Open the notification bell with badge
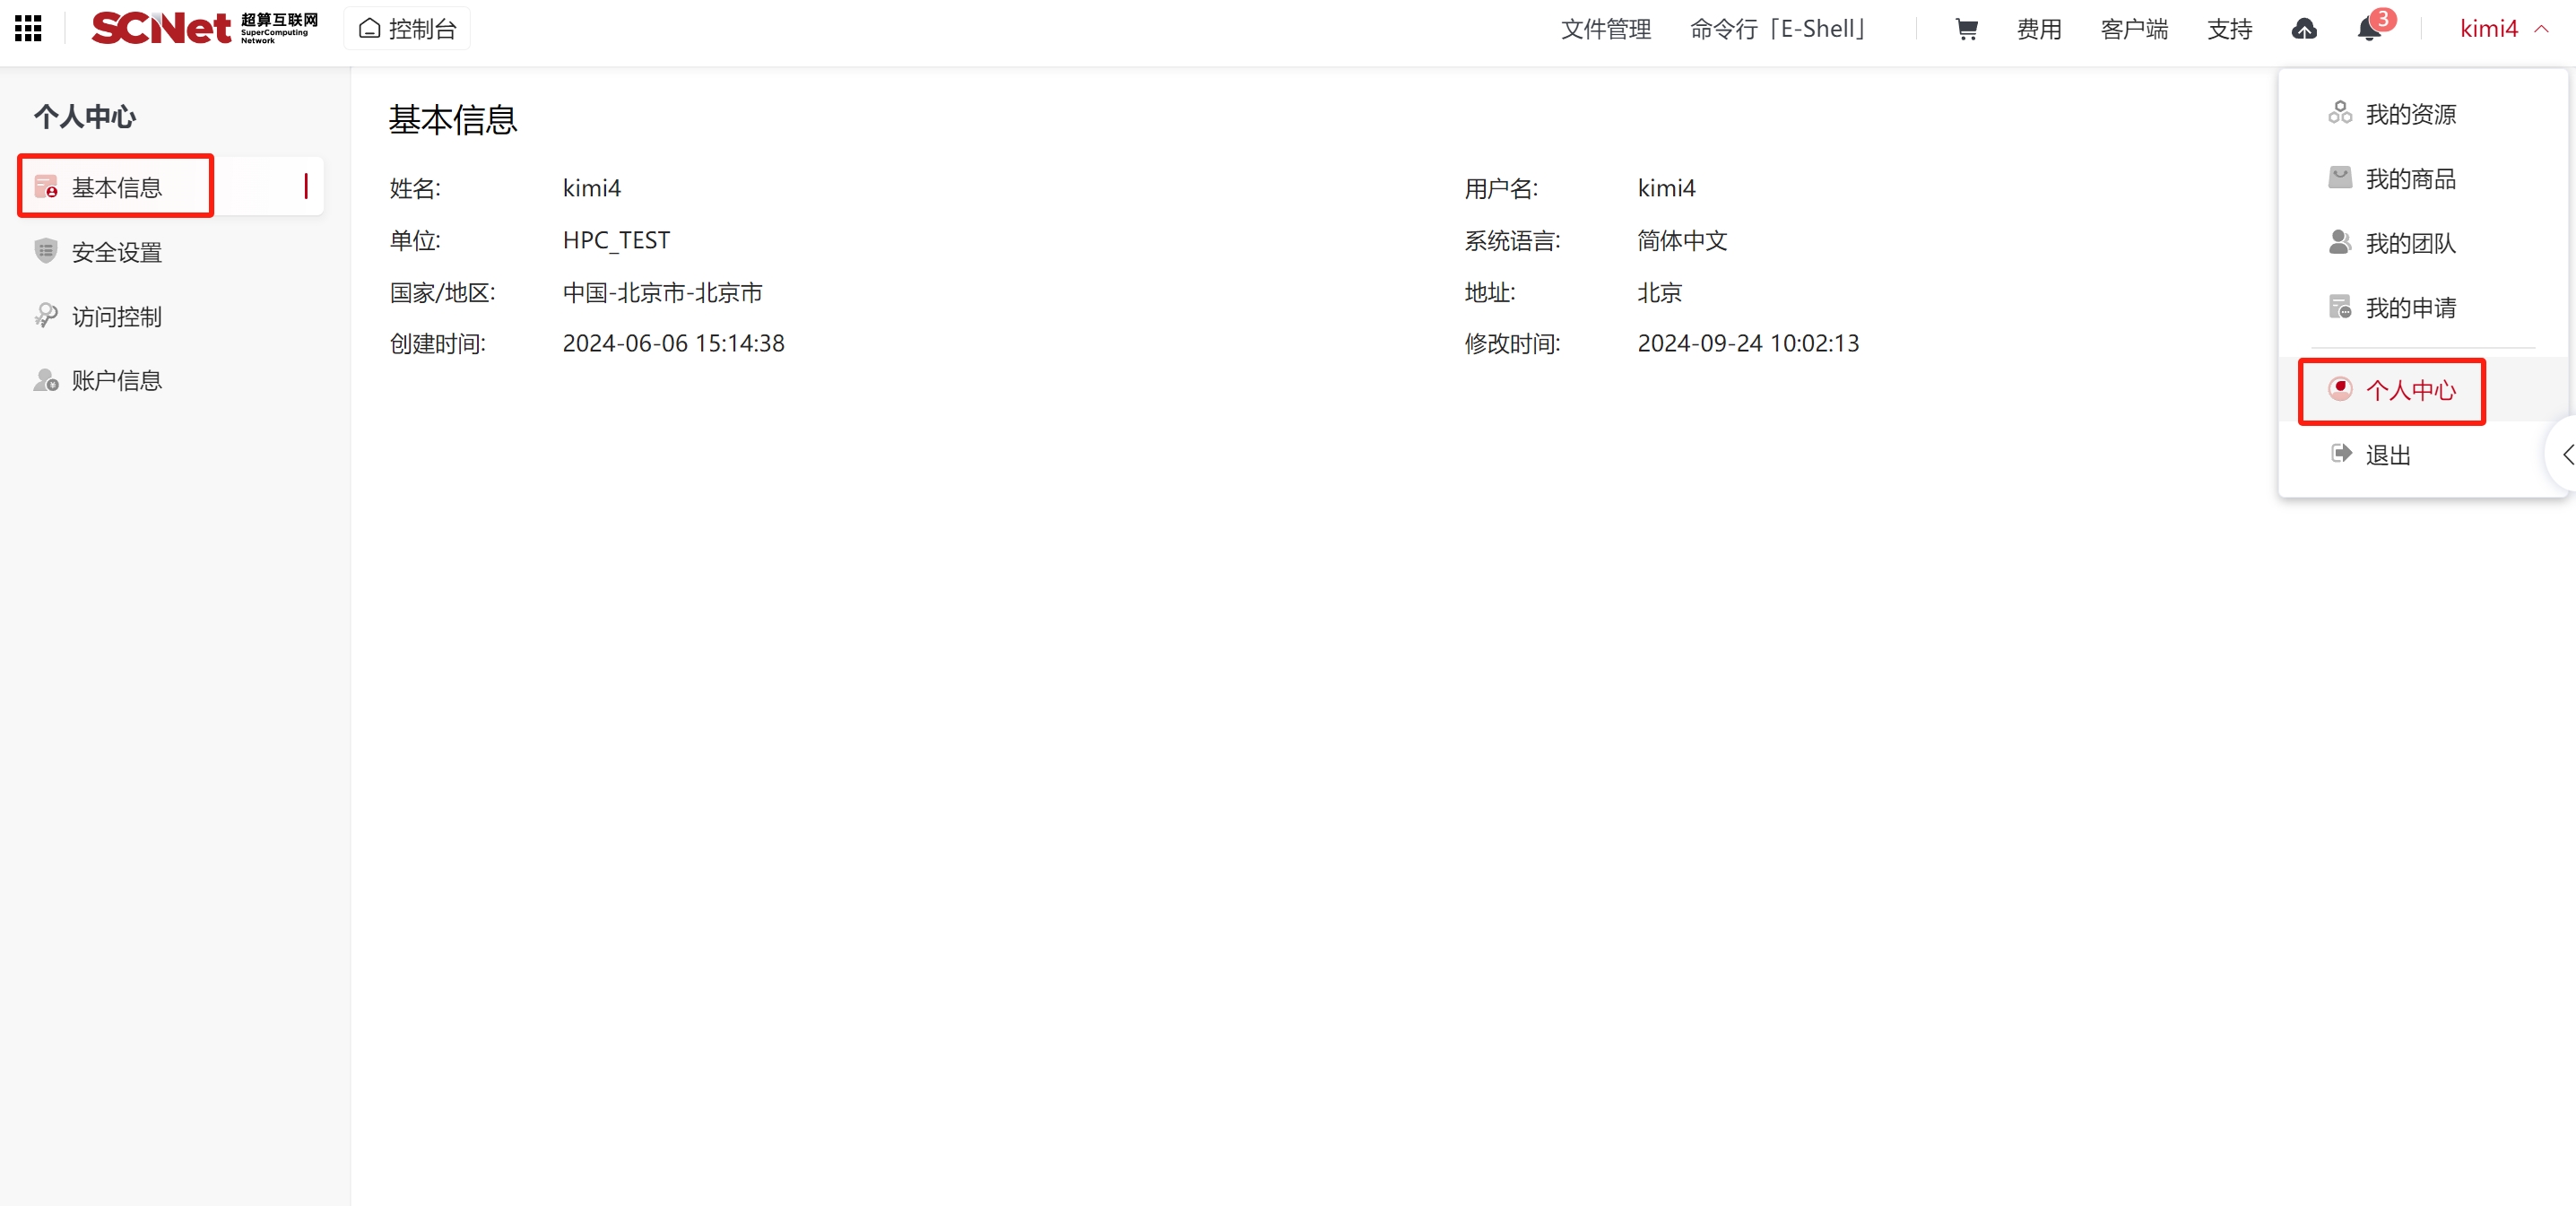The image size is (2576, 1206). [2369, 29]
